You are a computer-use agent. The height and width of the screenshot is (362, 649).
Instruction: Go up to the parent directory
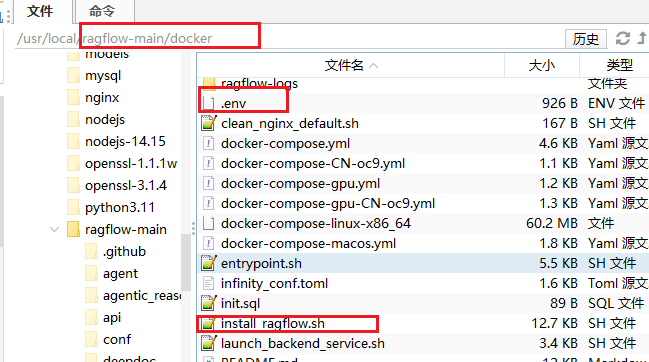pos(642,38)
